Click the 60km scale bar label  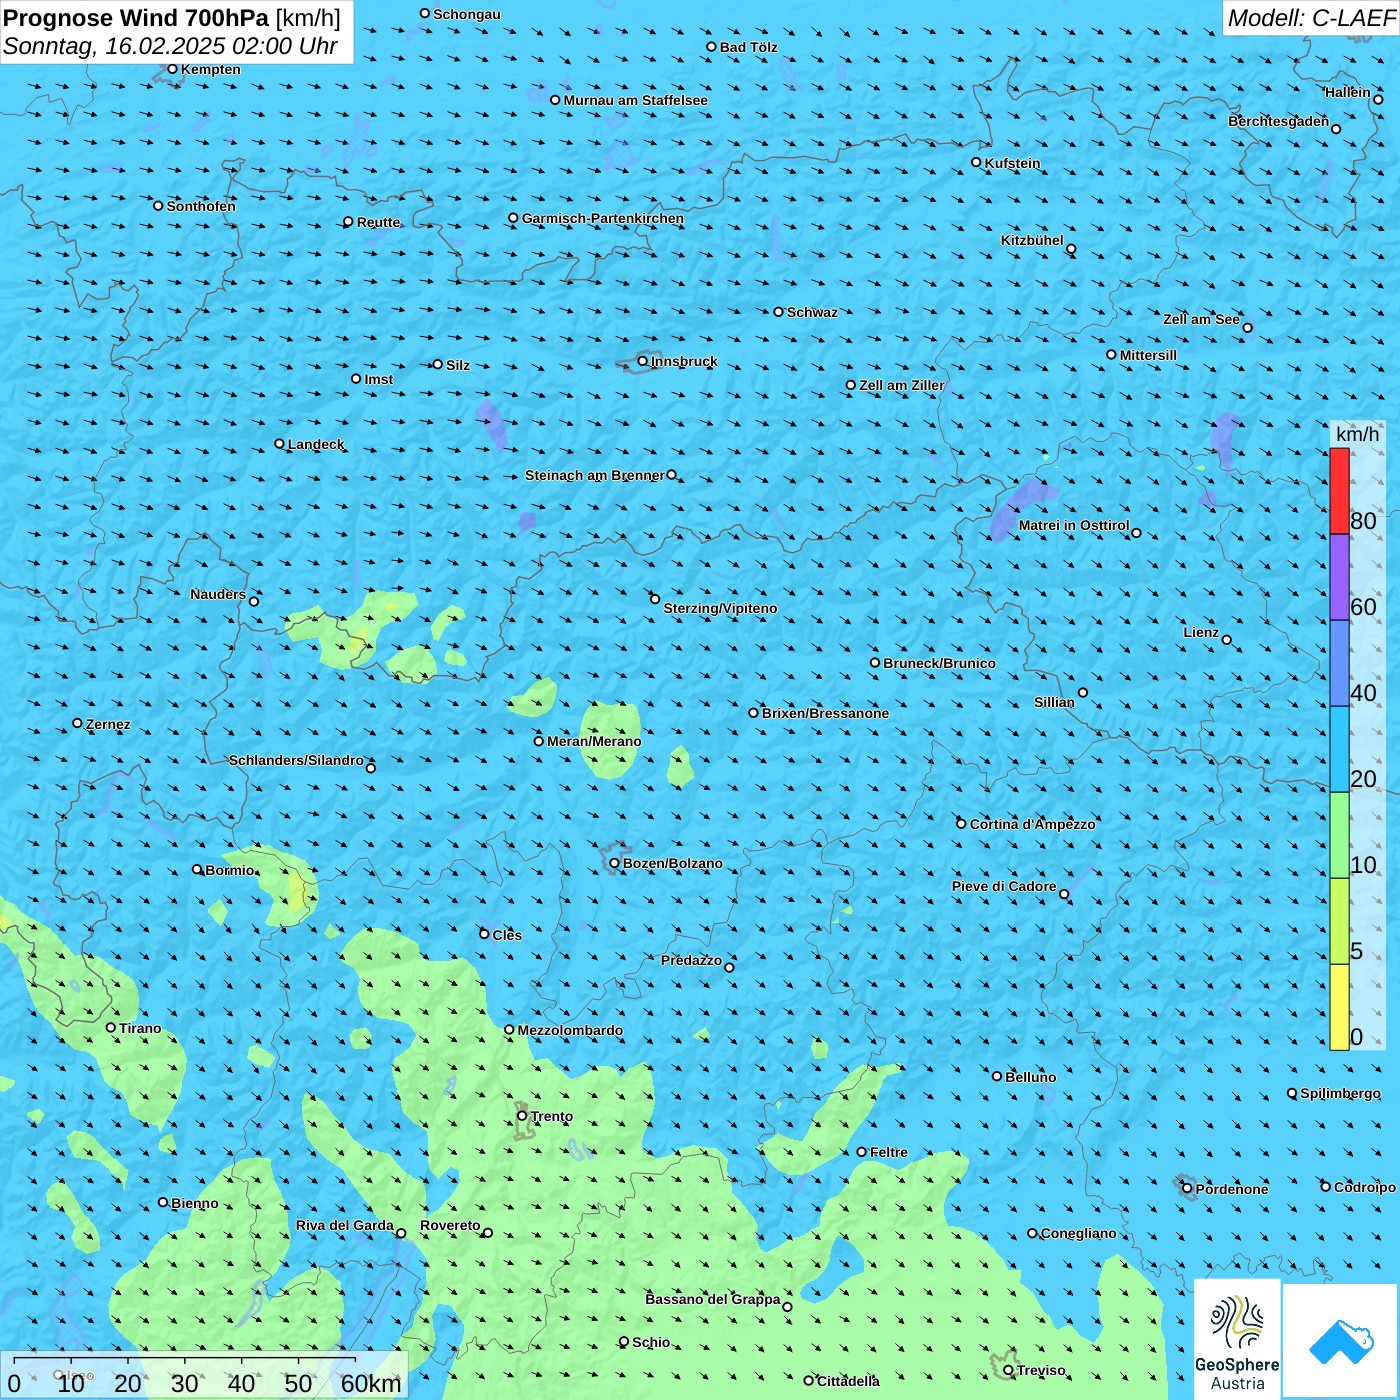point(371,1383)
